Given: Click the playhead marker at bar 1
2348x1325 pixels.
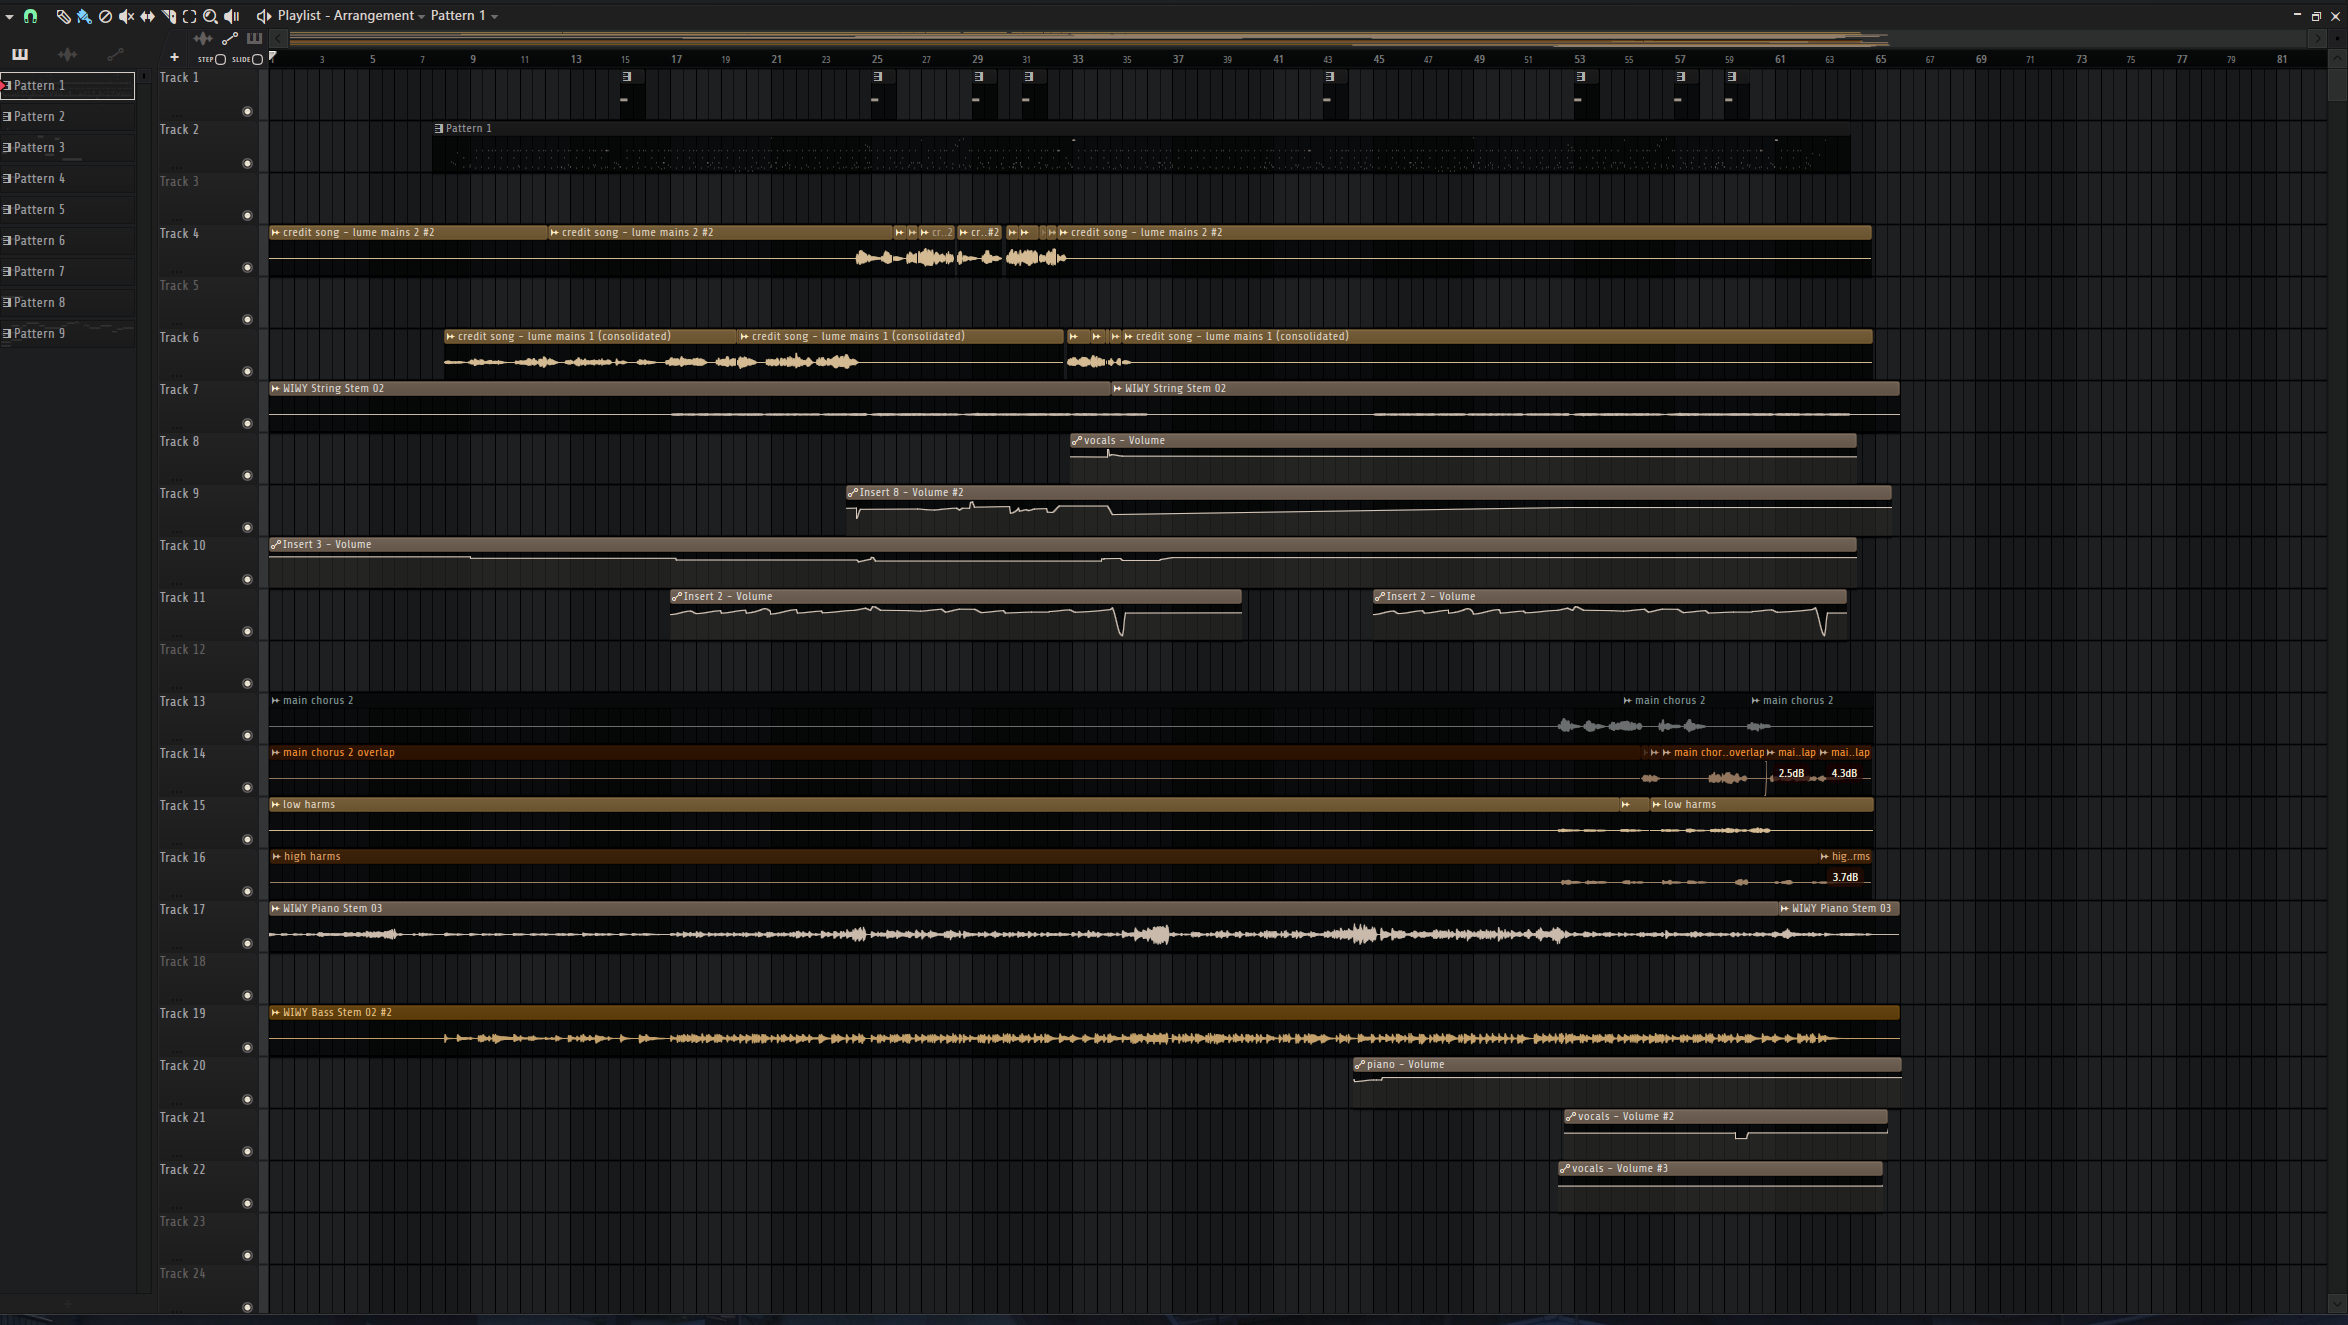Looking at the screenshot, I should (273, 57).
